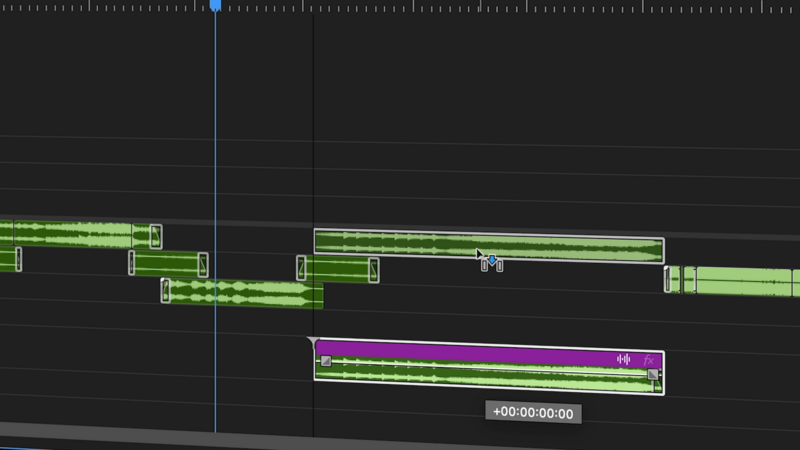
Task: Click the first edit handle of the far-right clip
Action: tap(668, 279)
